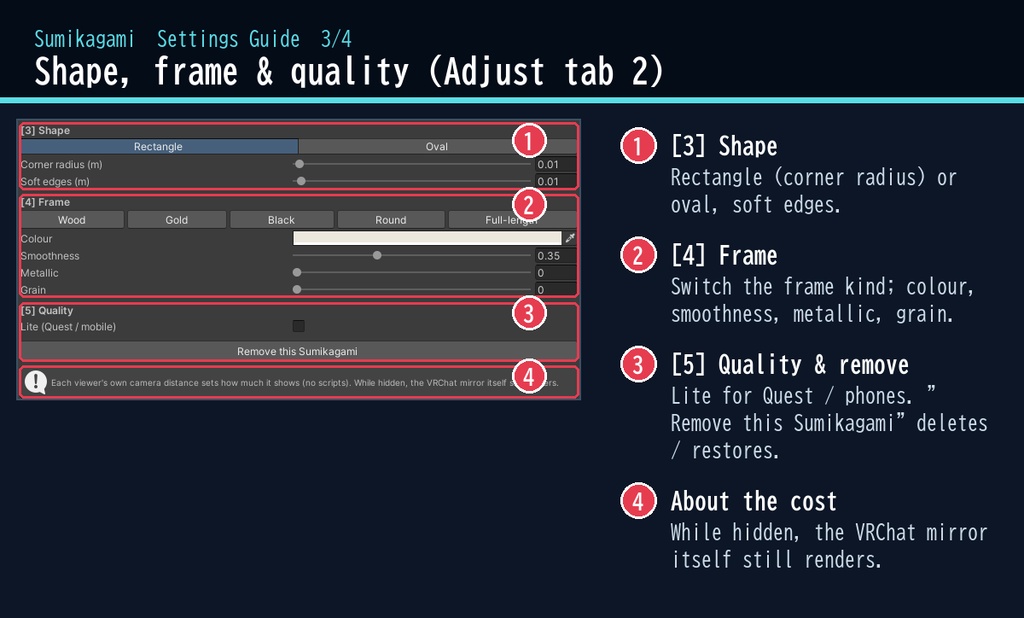The width and height of the screenshot is (1024, 618).
Task: Click the "Grain" property label
Action: (x=33, y=290)
